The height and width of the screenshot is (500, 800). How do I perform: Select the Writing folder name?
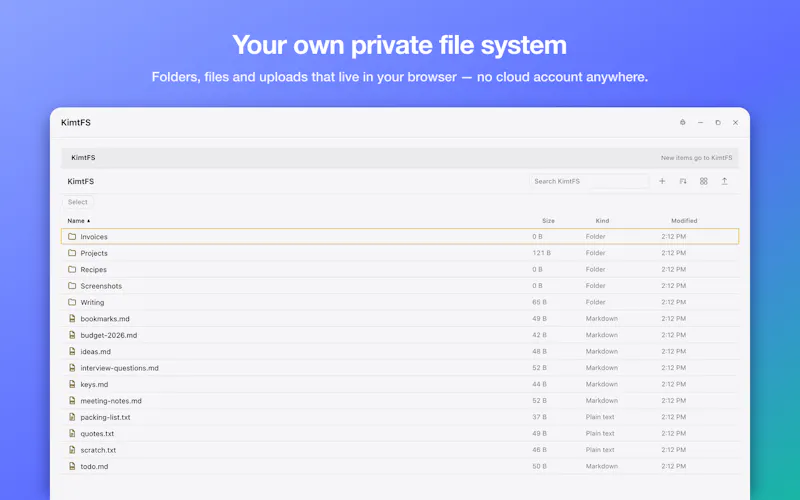tap(92, 302)
